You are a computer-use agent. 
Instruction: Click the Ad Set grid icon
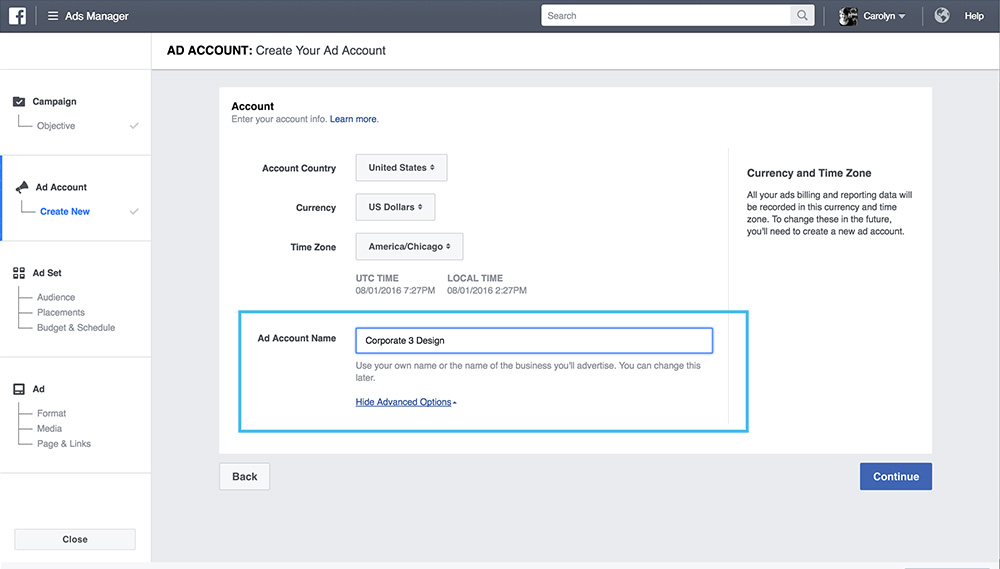(x=19, y=273)
